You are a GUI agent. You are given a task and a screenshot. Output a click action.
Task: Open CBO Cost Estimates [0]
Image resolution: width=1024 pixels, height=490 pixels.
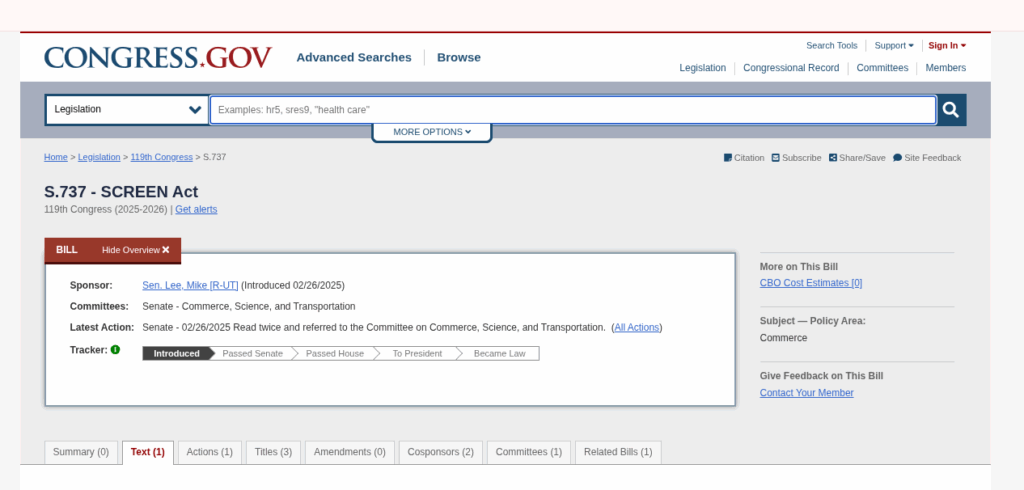810,283
